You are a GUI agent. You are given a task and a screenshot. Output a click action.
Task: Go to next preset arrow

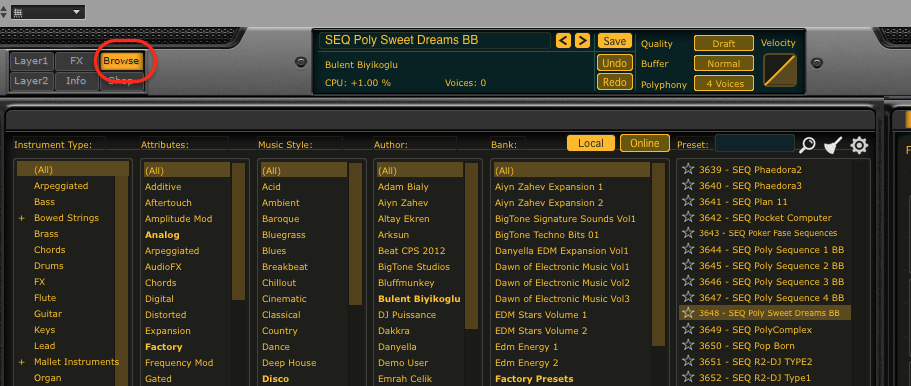pos(582,41)
